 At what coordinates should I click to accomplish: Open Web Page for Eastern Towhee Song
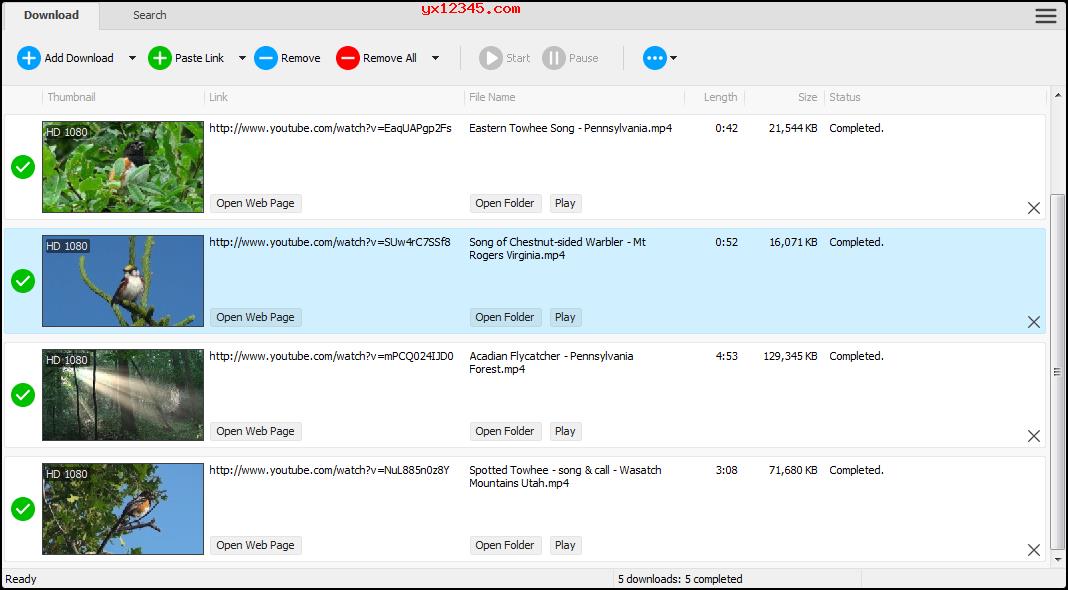point(255,203)
